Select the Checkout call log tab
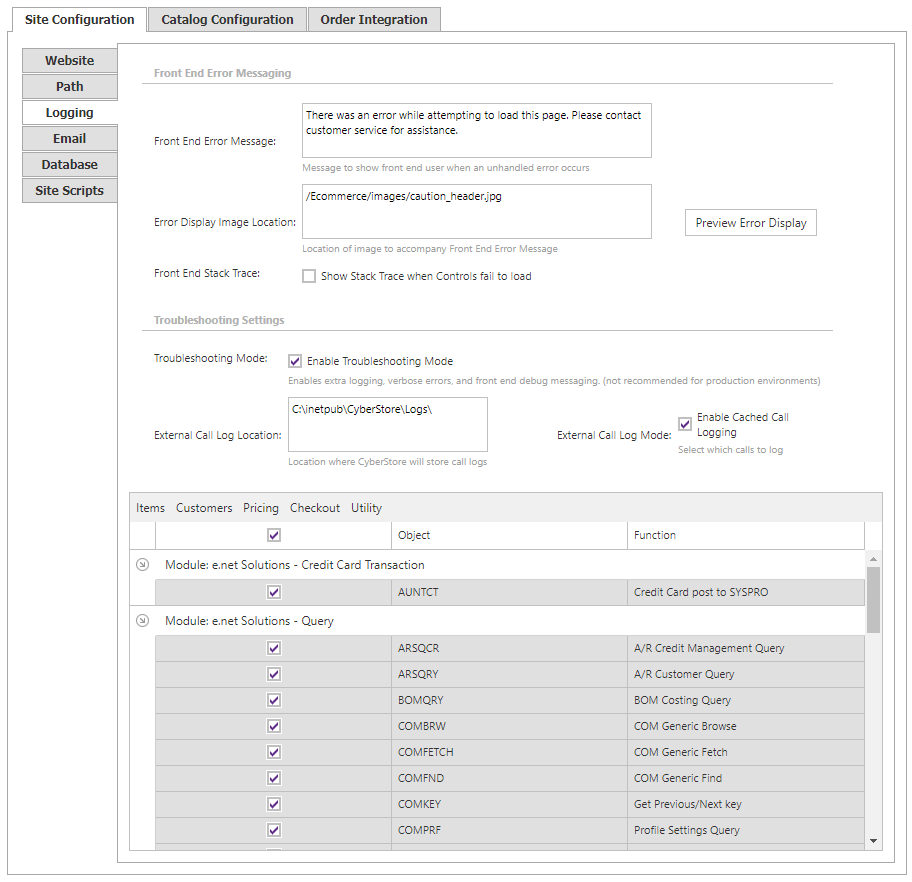Viewport: 912px width, 882px height. click(315, 508)
